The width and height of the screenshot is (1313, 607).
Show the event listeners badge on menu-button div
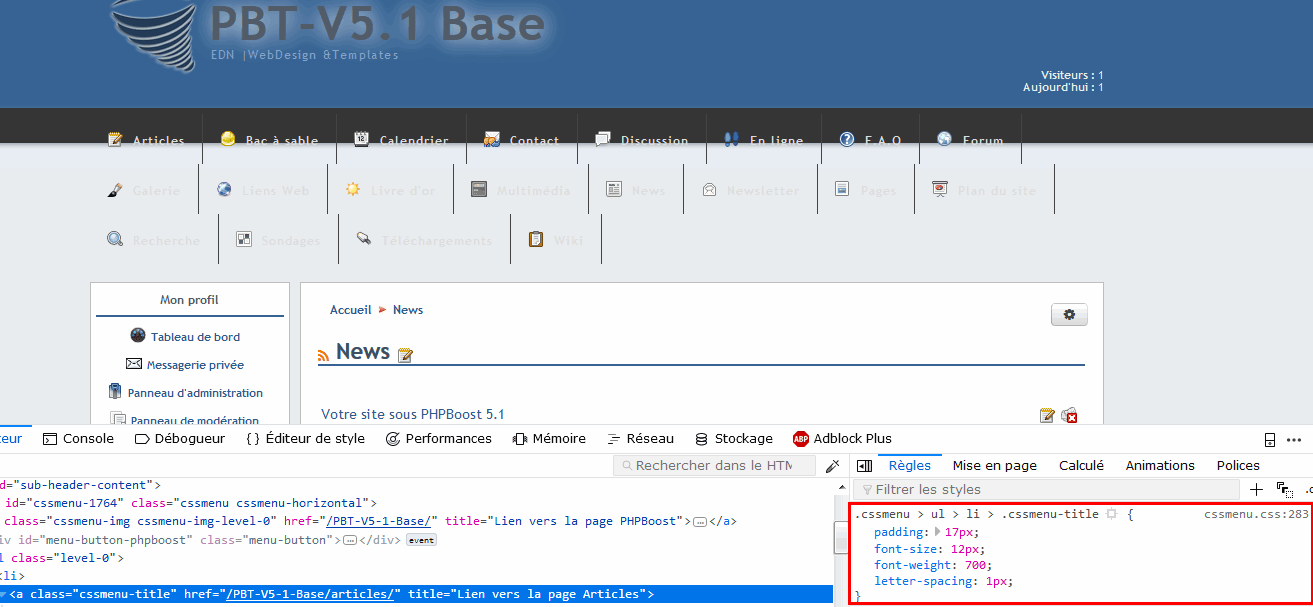tap(421, 540)
